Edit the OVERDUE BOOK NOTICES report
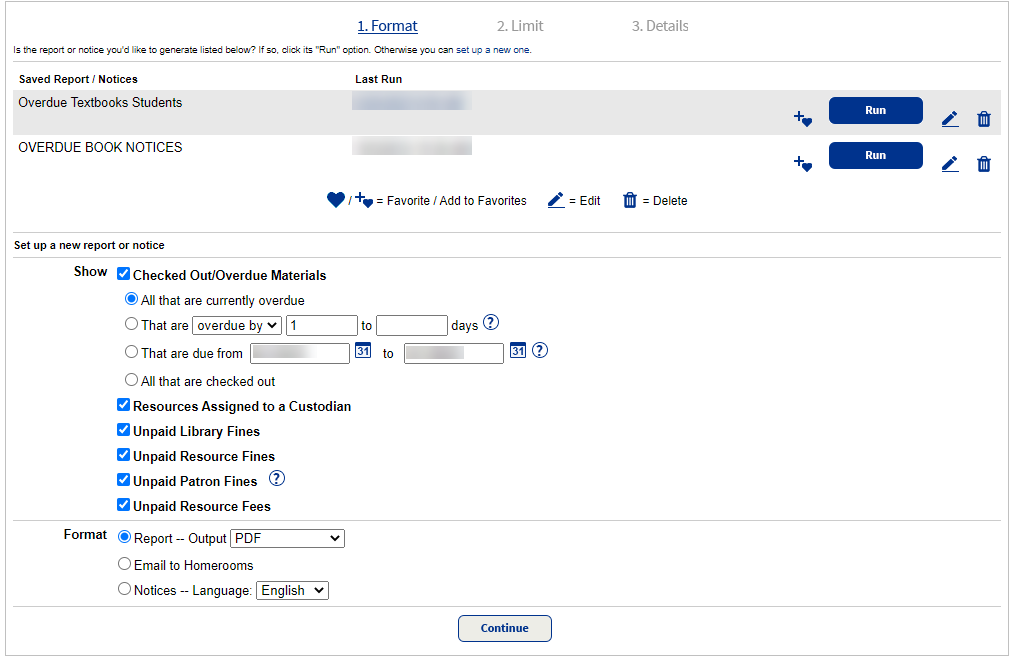 949,164
